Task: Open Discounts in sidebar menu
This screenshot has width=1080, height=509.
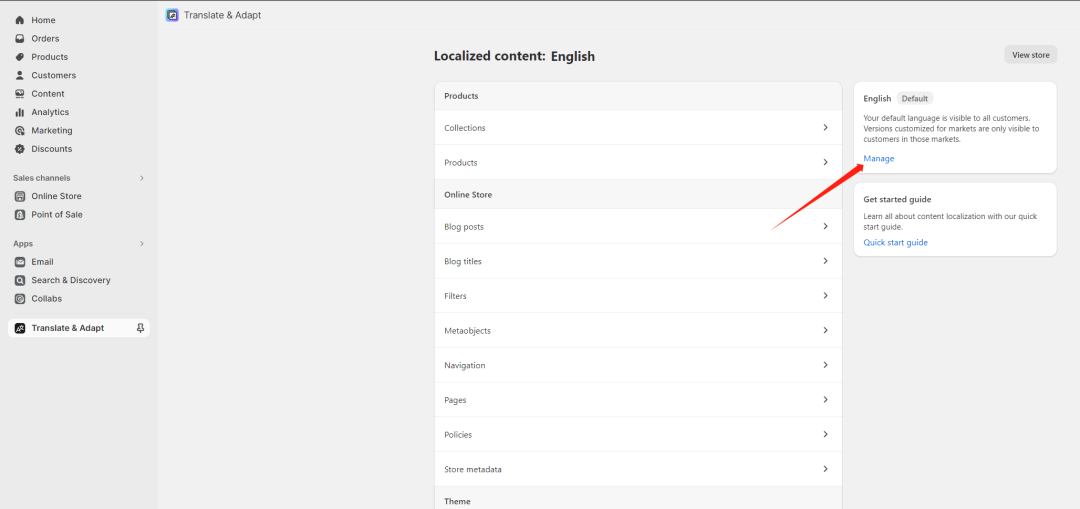Action: coord(52,149)
